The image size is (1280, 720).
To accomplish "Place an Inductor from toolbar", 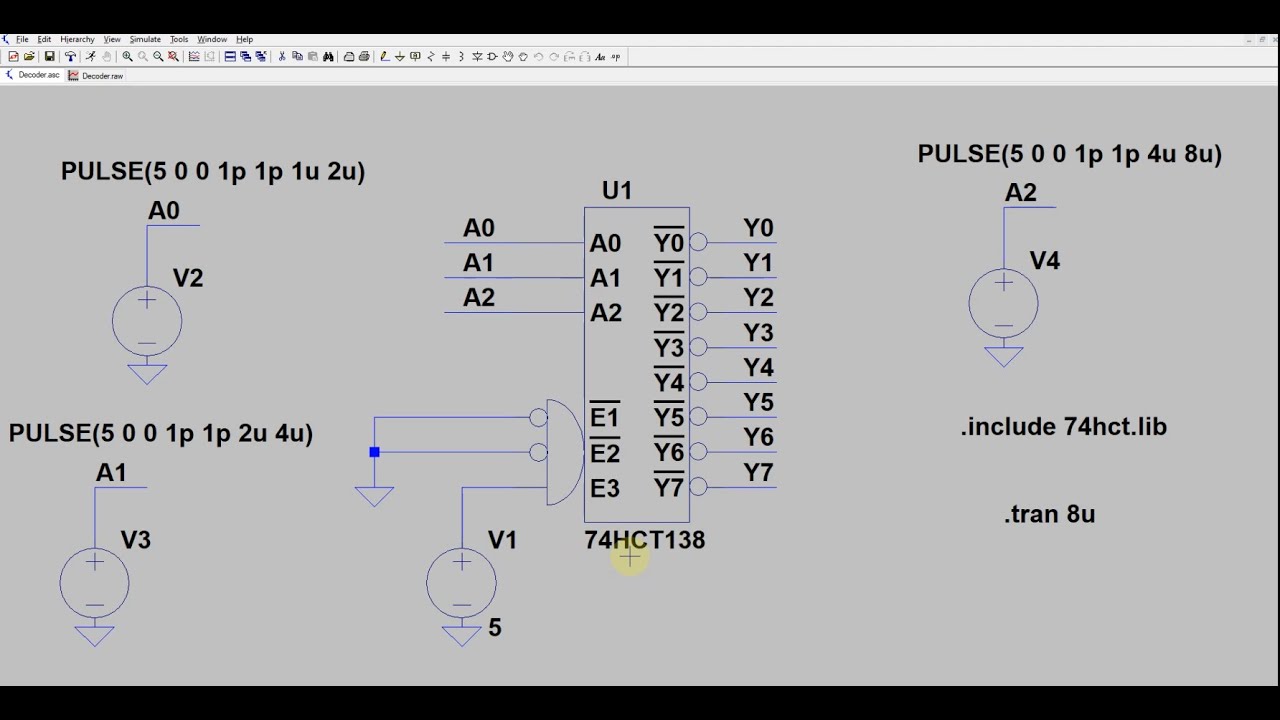I will (x=461, y=57).
